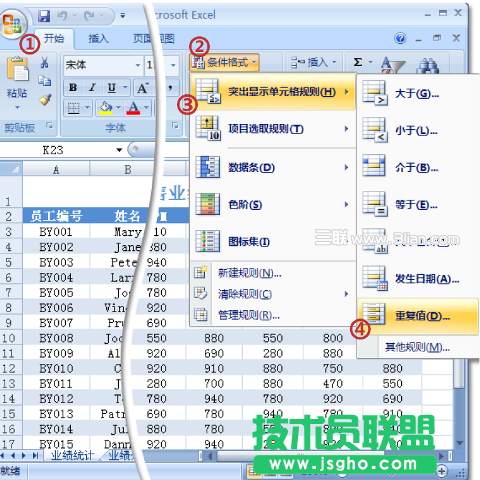Toggle underline formatting
Viewport: 480px width, 480px height.
pyautogui.click(x=112, y=88)
